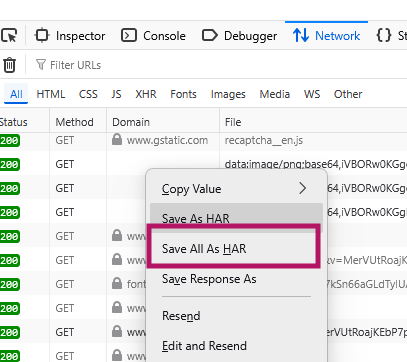Filter requests by WS
The height and width of the screenshot is (362, 407).
click(x=312, y=94)
